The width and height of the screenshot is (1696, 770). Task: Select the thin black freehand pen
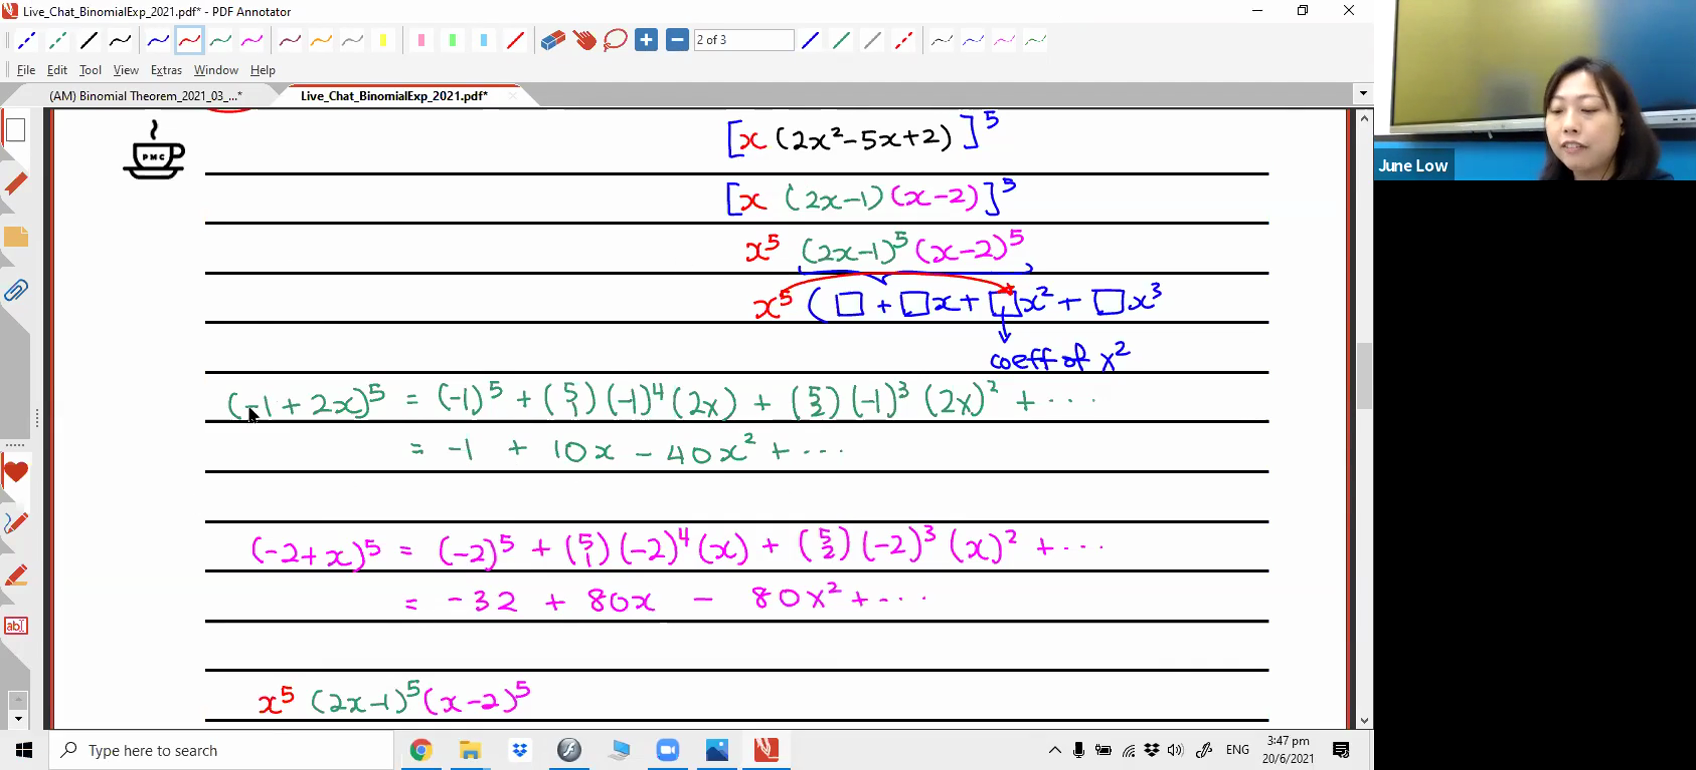pyautogui.click(x=942, y=41)
